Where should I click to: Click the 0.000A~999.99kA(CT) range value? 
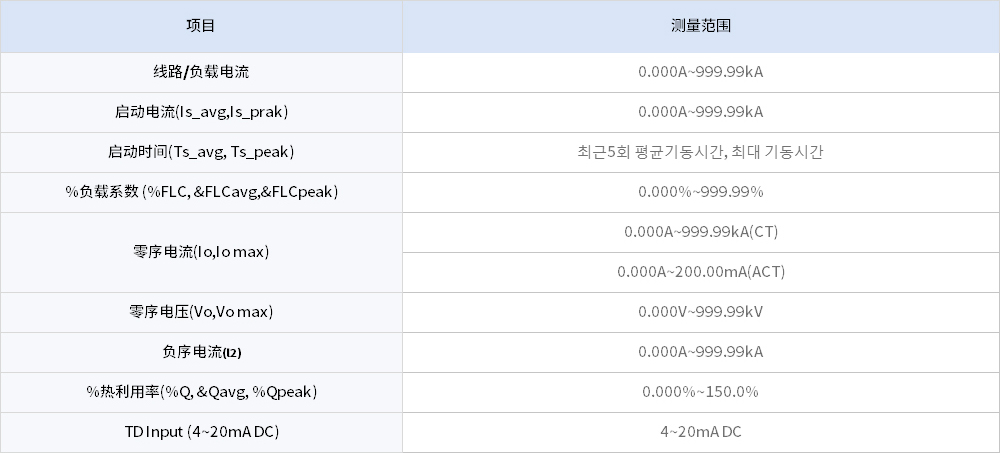[x=700, y=232]
